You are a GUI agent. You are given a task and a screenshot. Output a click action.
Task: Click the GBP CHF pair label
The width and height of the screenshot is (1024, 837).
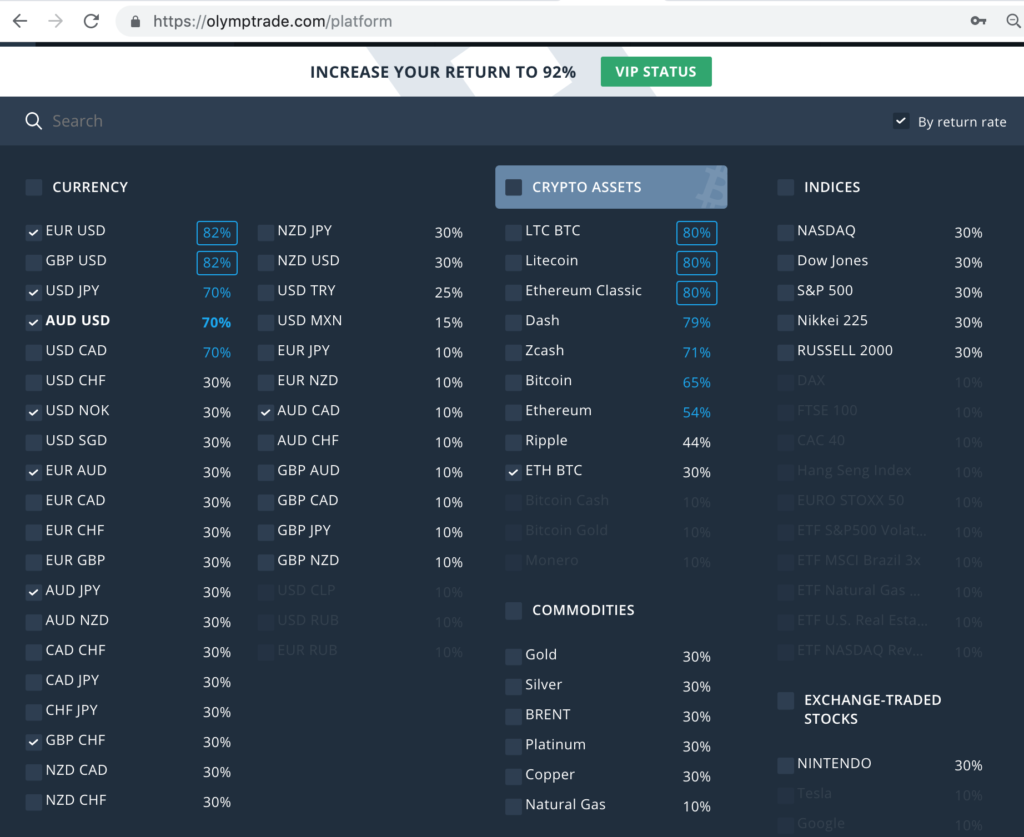[x=75, y=741]
